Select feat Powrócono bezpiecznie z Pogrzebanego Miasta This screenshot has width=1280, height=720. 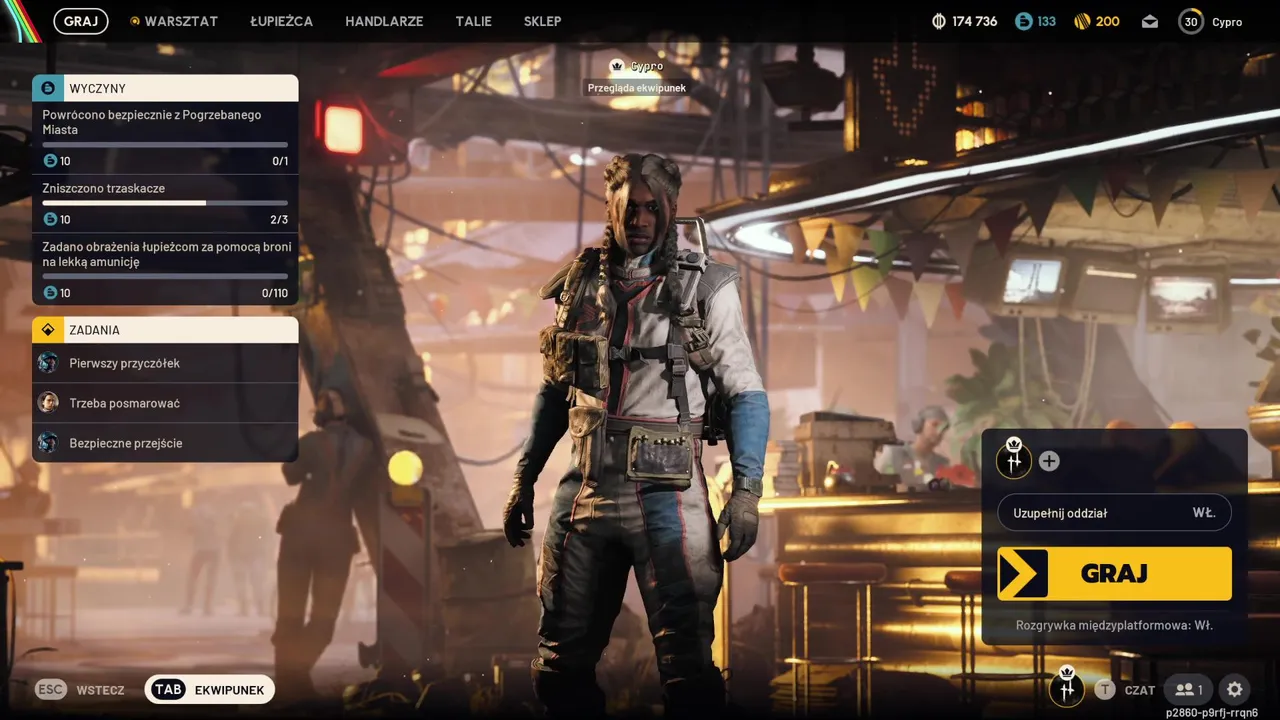click(x=165, y=138)
